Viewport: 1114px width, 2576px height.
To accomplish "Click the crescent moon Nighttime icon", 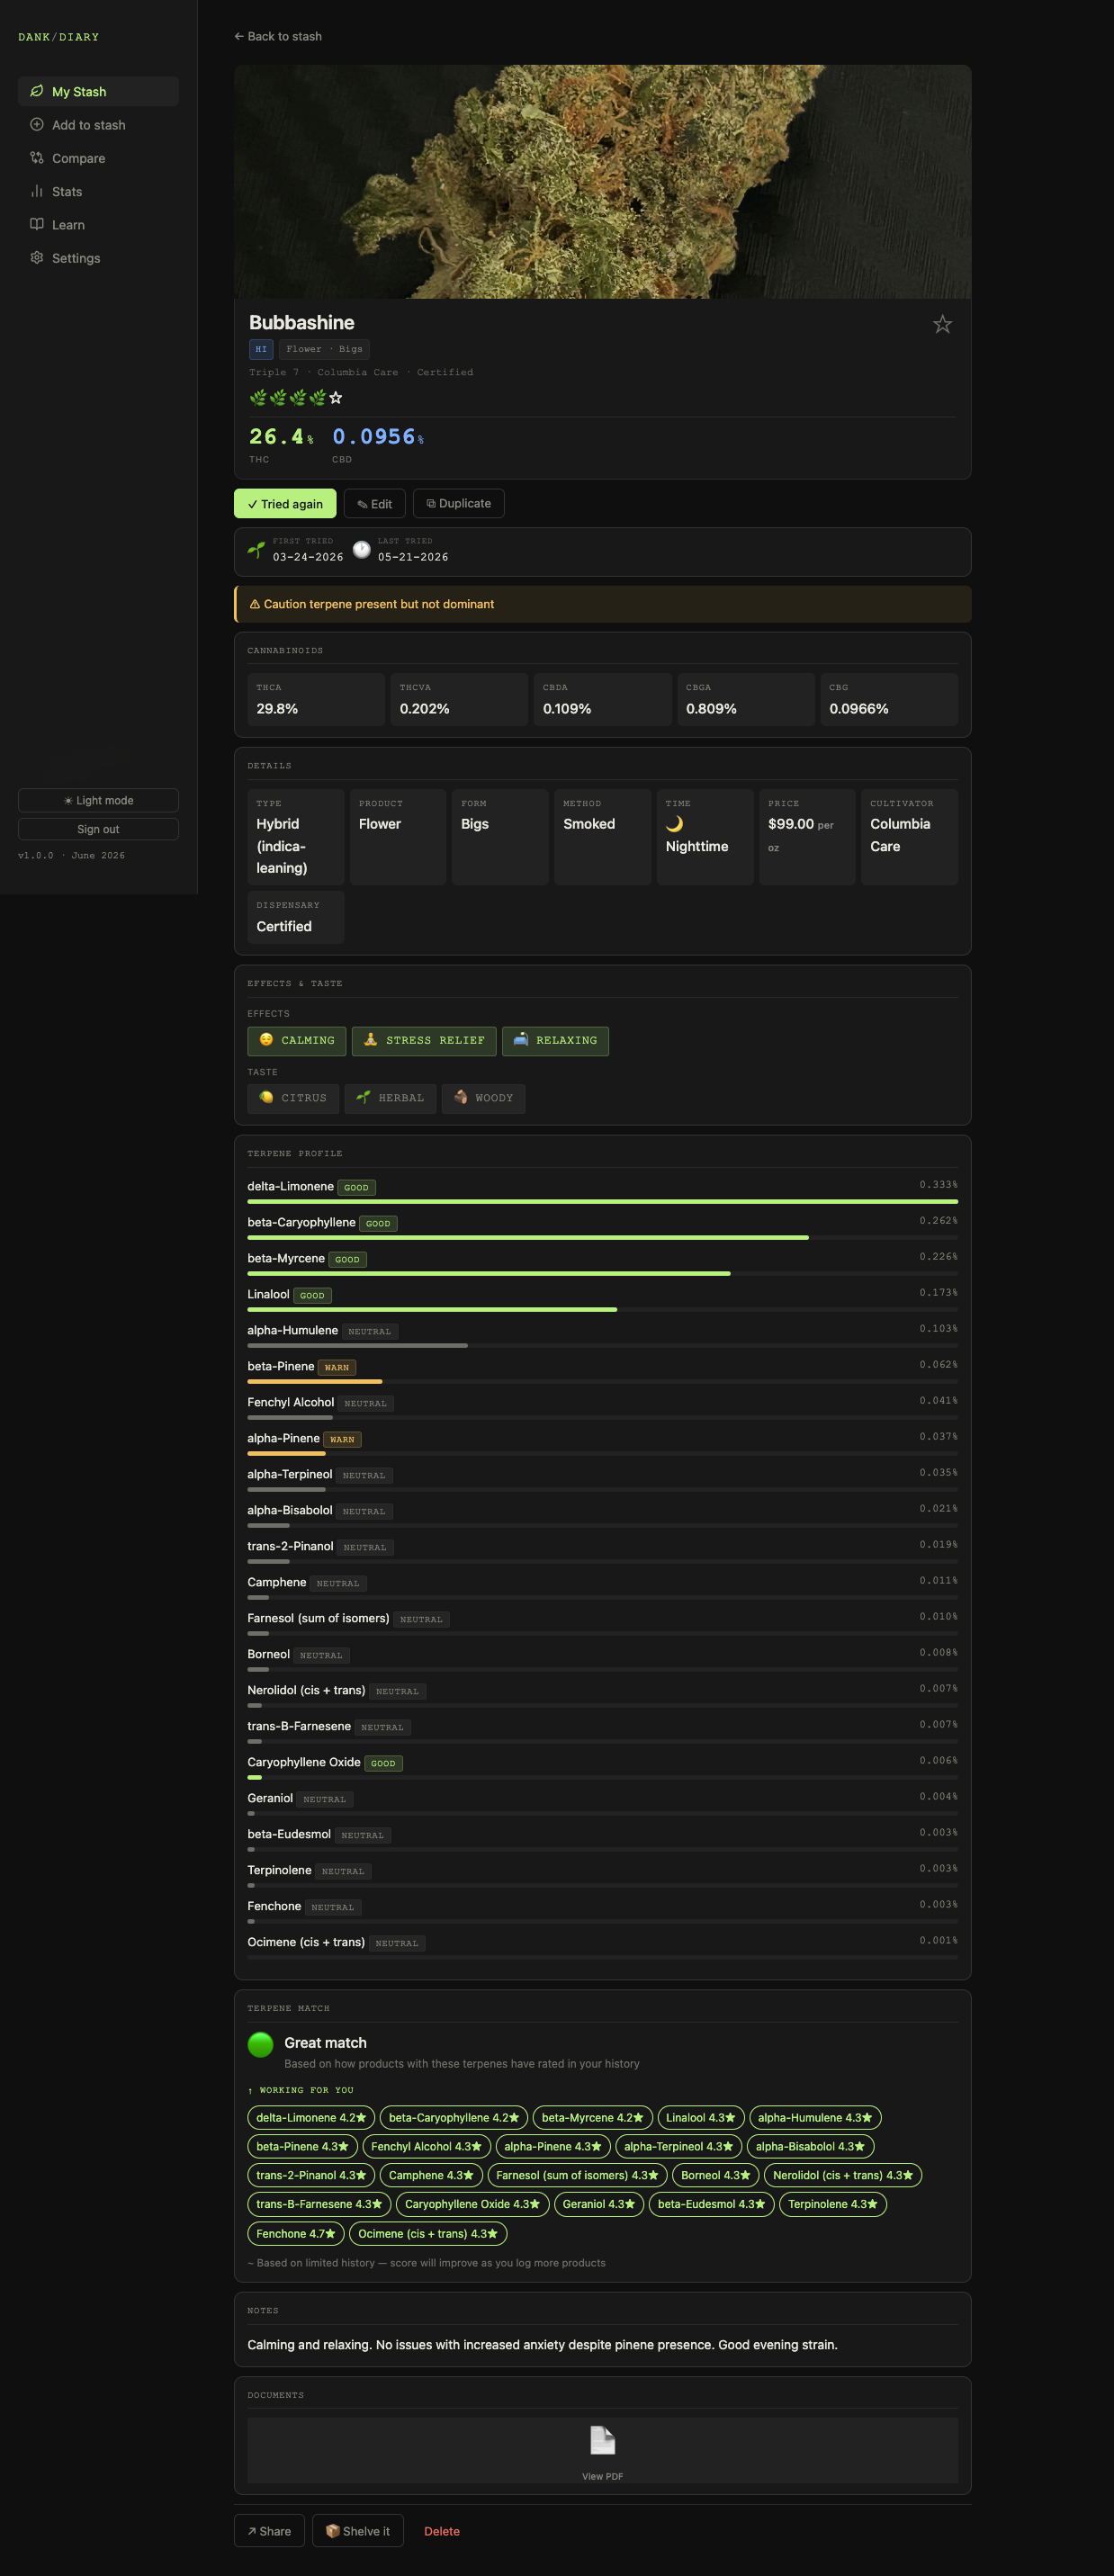I will 675,823.
